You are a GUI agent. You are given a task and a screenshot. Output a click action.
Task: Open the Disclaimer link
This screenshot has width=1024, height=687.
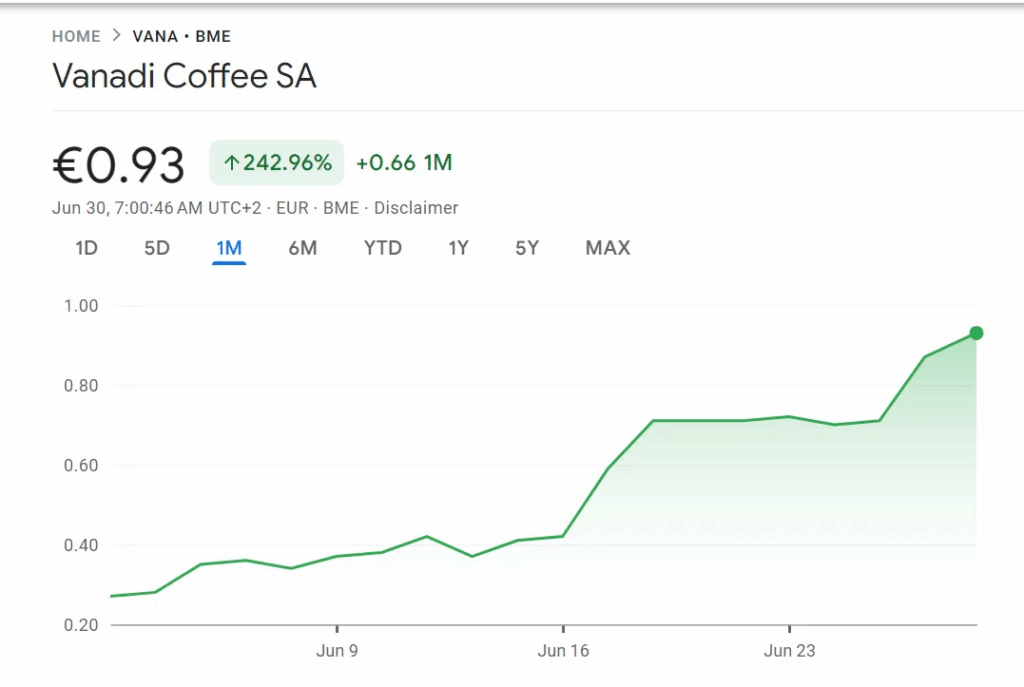pos(416,208)
